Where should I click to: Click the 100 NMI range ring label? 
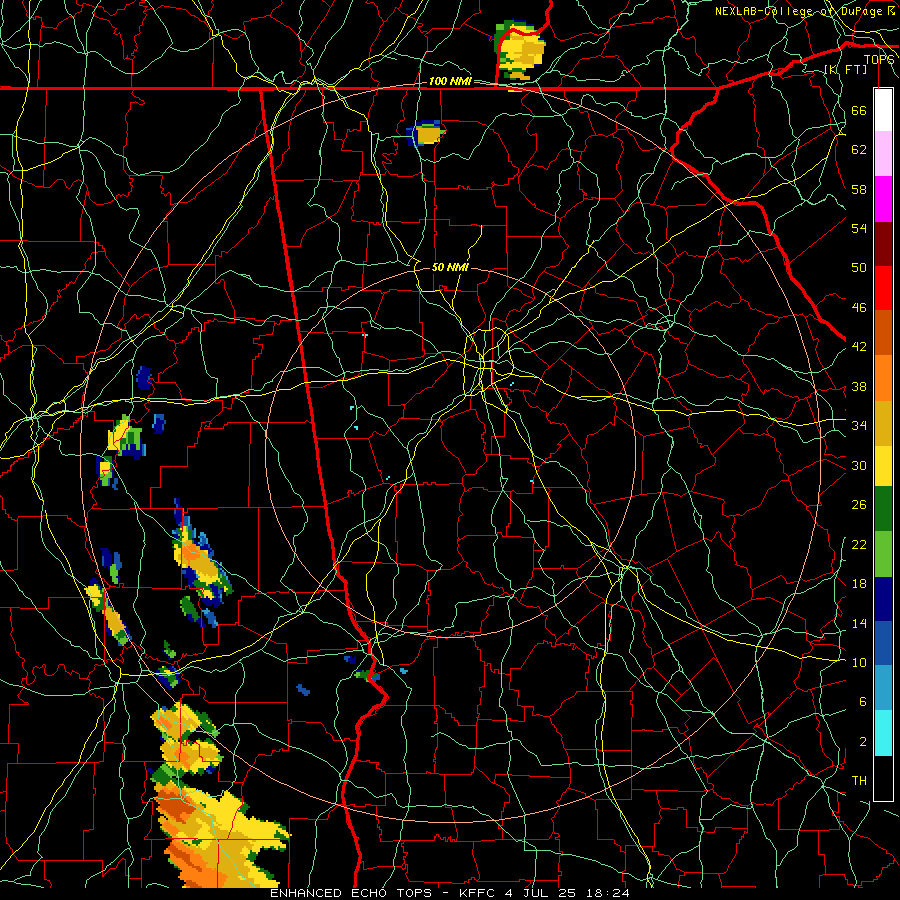tap(450, 81)
